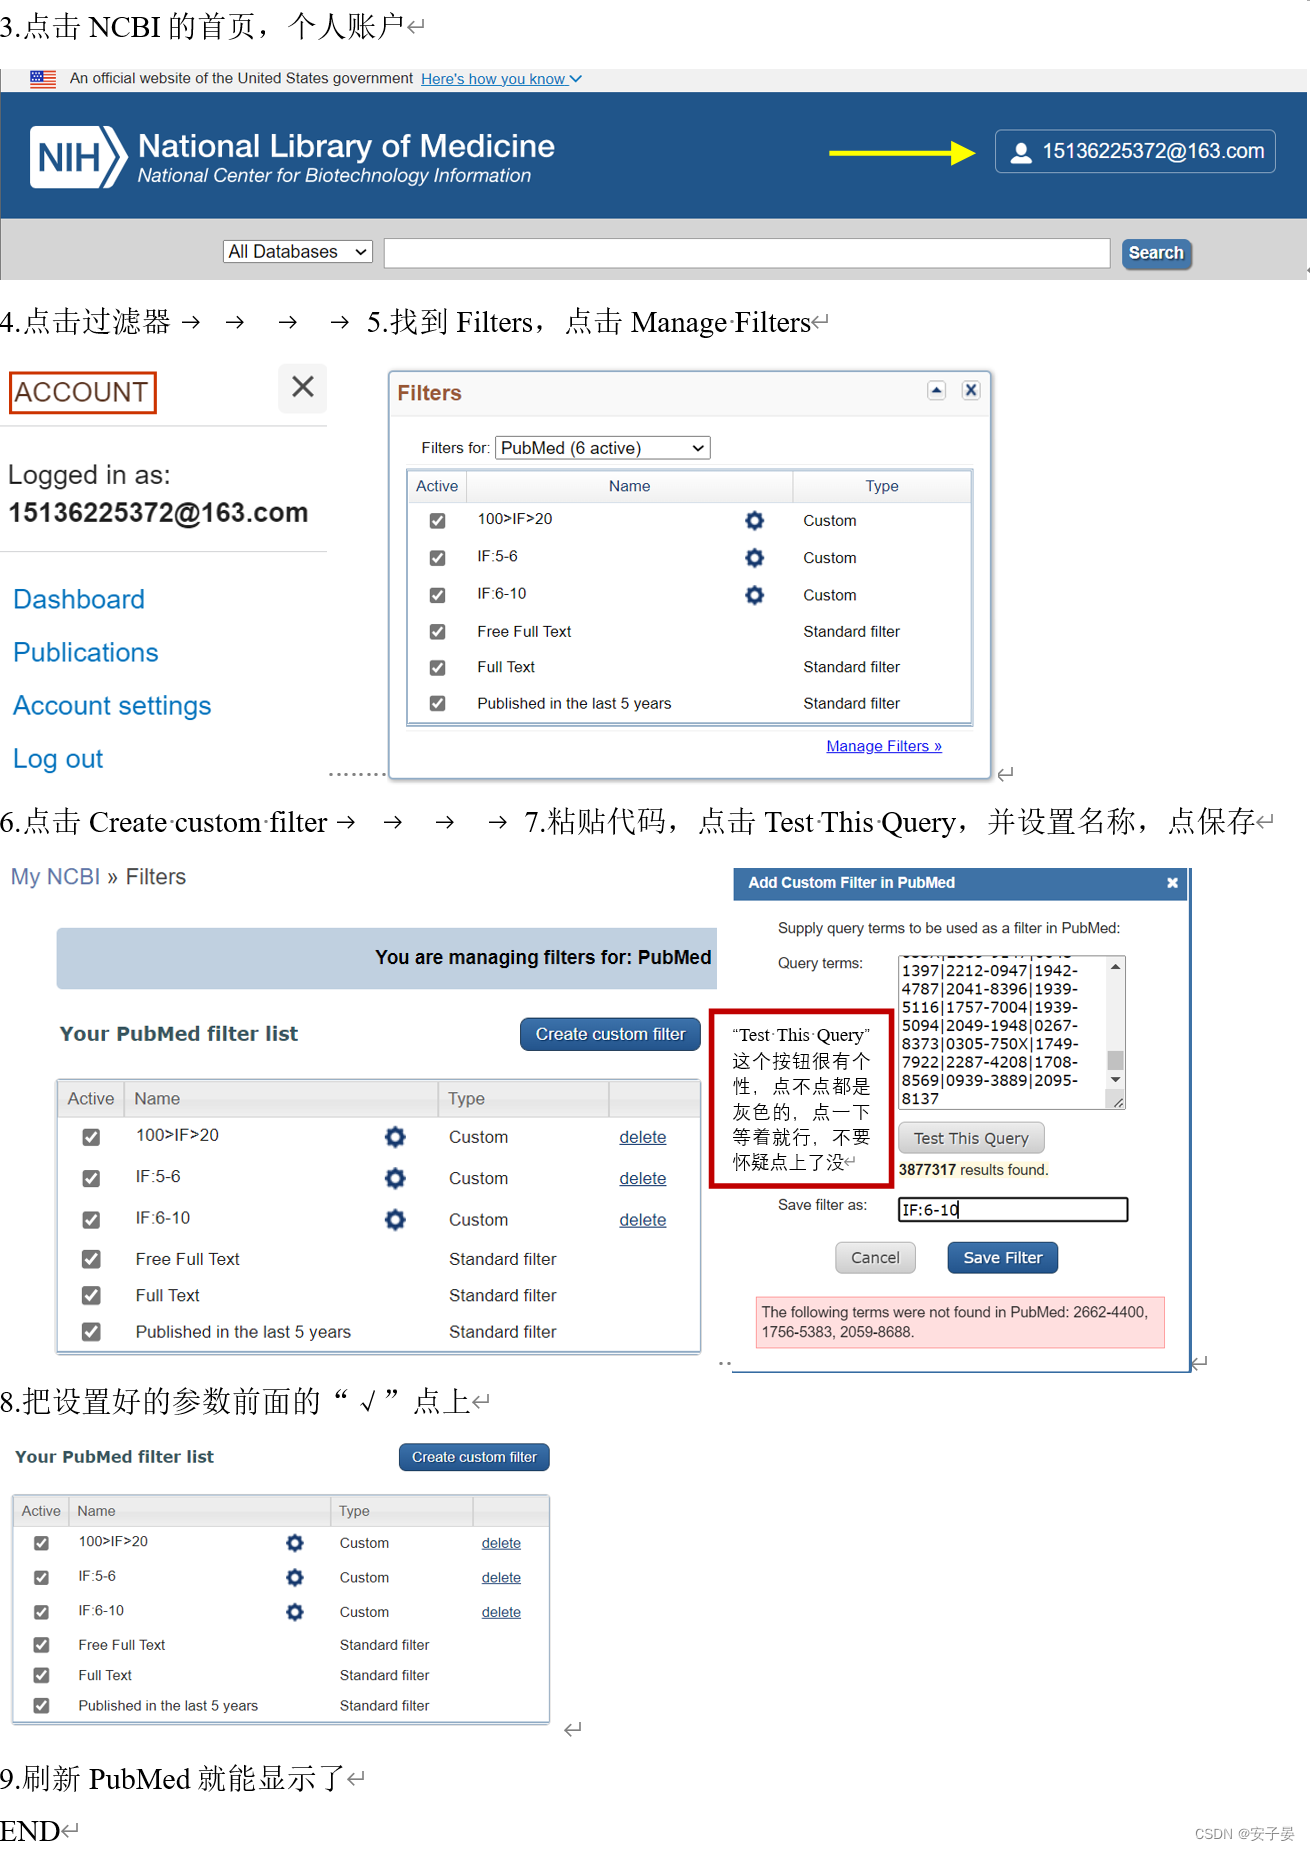Open gear settings for 100>IF>20 in Filters popup
This screenshot has width=1310, height=1851.
(x=754, y=520)
